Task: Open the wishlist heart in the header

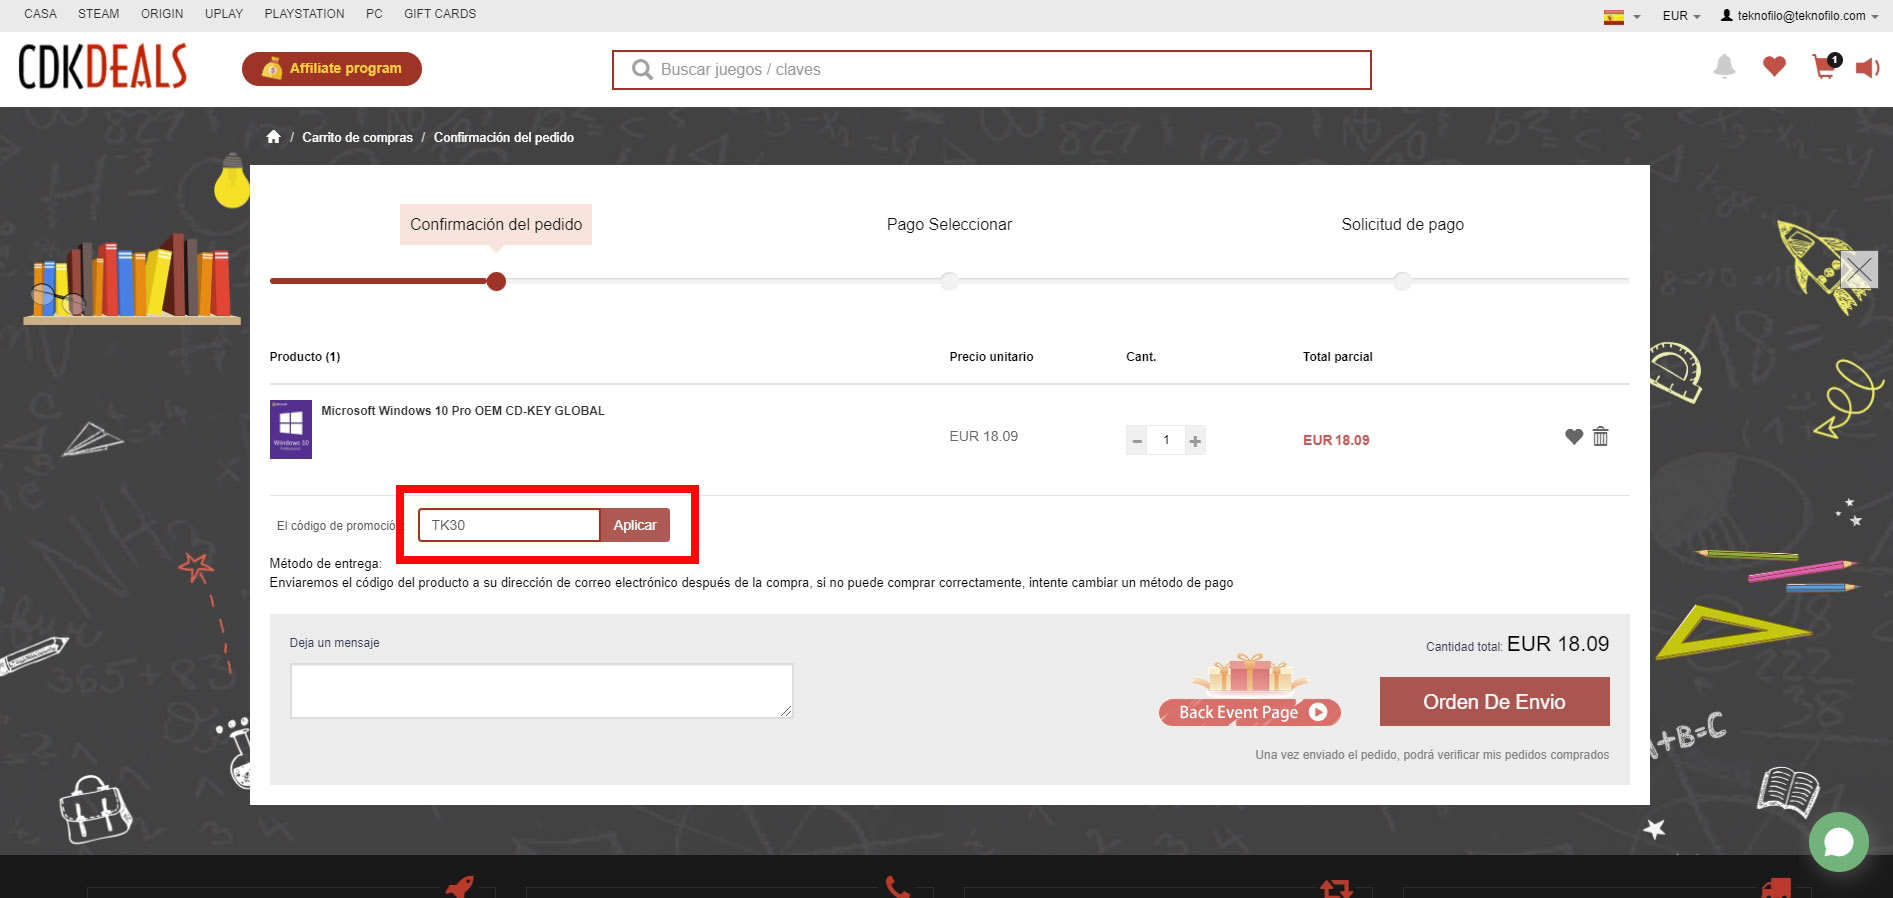Action: 1774,67
